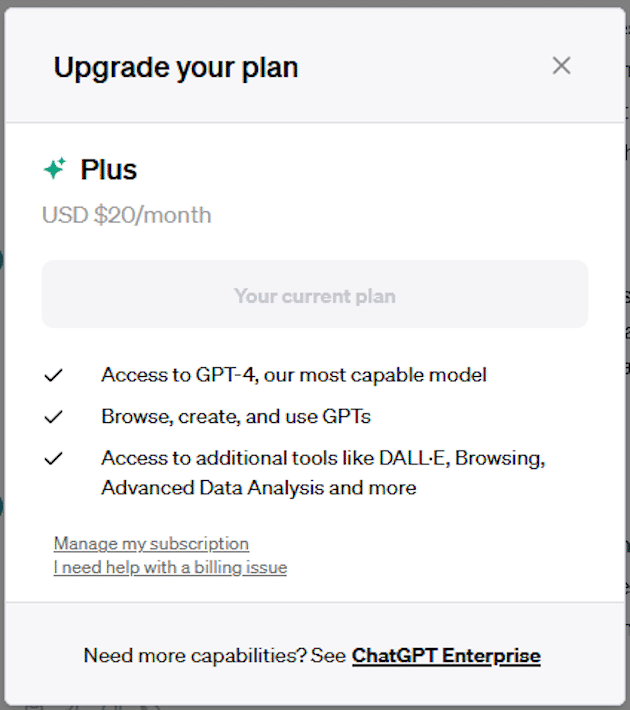Click the checkmark beside additional tools feature
Viewport: 630px width, 710px height.
[x=54, y=458]
